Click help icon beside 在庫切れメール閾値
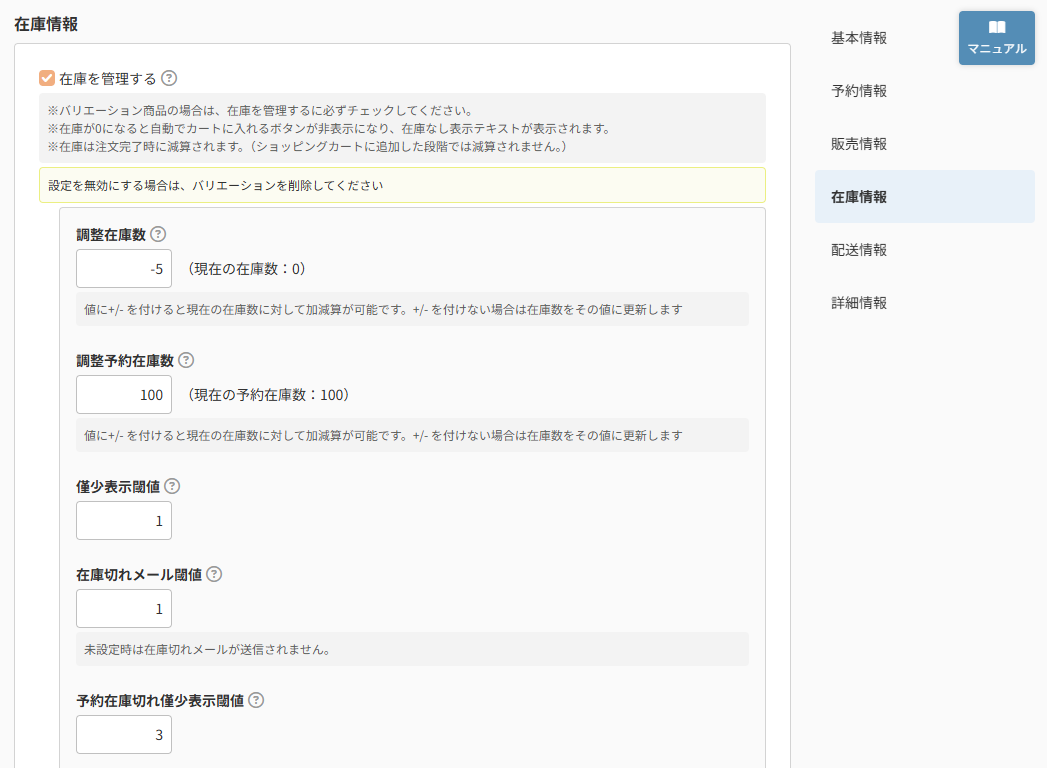1047x768 pixels. tap(214, 574)
